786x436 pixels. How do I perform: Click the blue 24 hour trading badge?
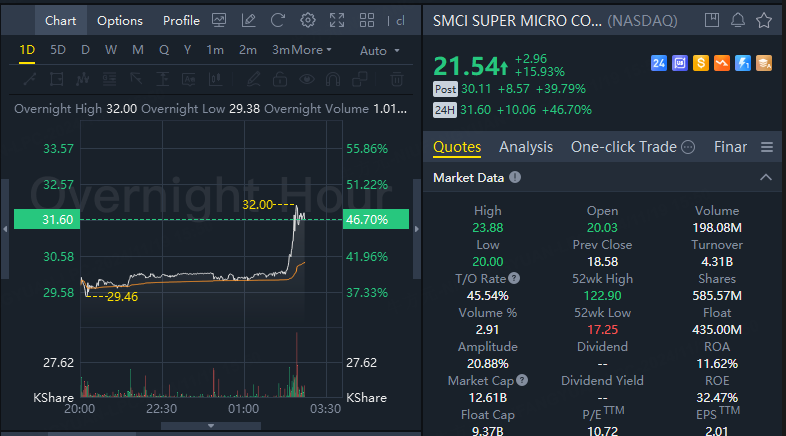point(659,63)
